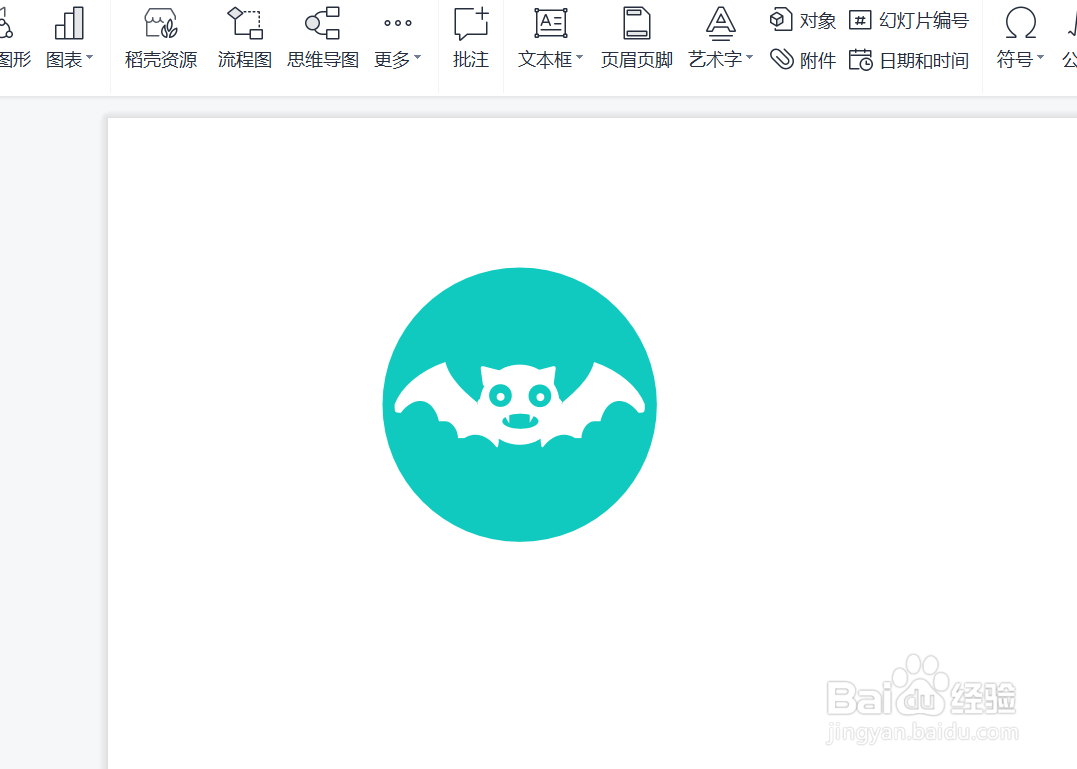
Task: Select the bat icon graphic on slide
Action: (x=520, y=404)
